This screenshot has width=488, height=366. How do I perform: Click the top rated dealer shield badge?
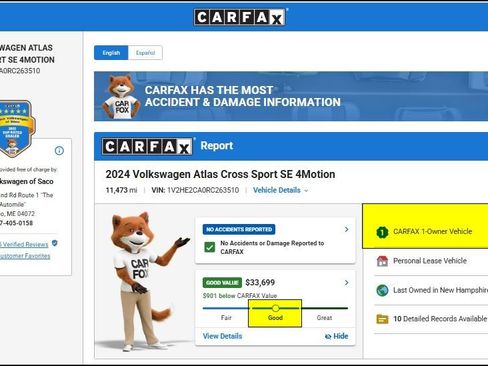(x=16, y=128)
